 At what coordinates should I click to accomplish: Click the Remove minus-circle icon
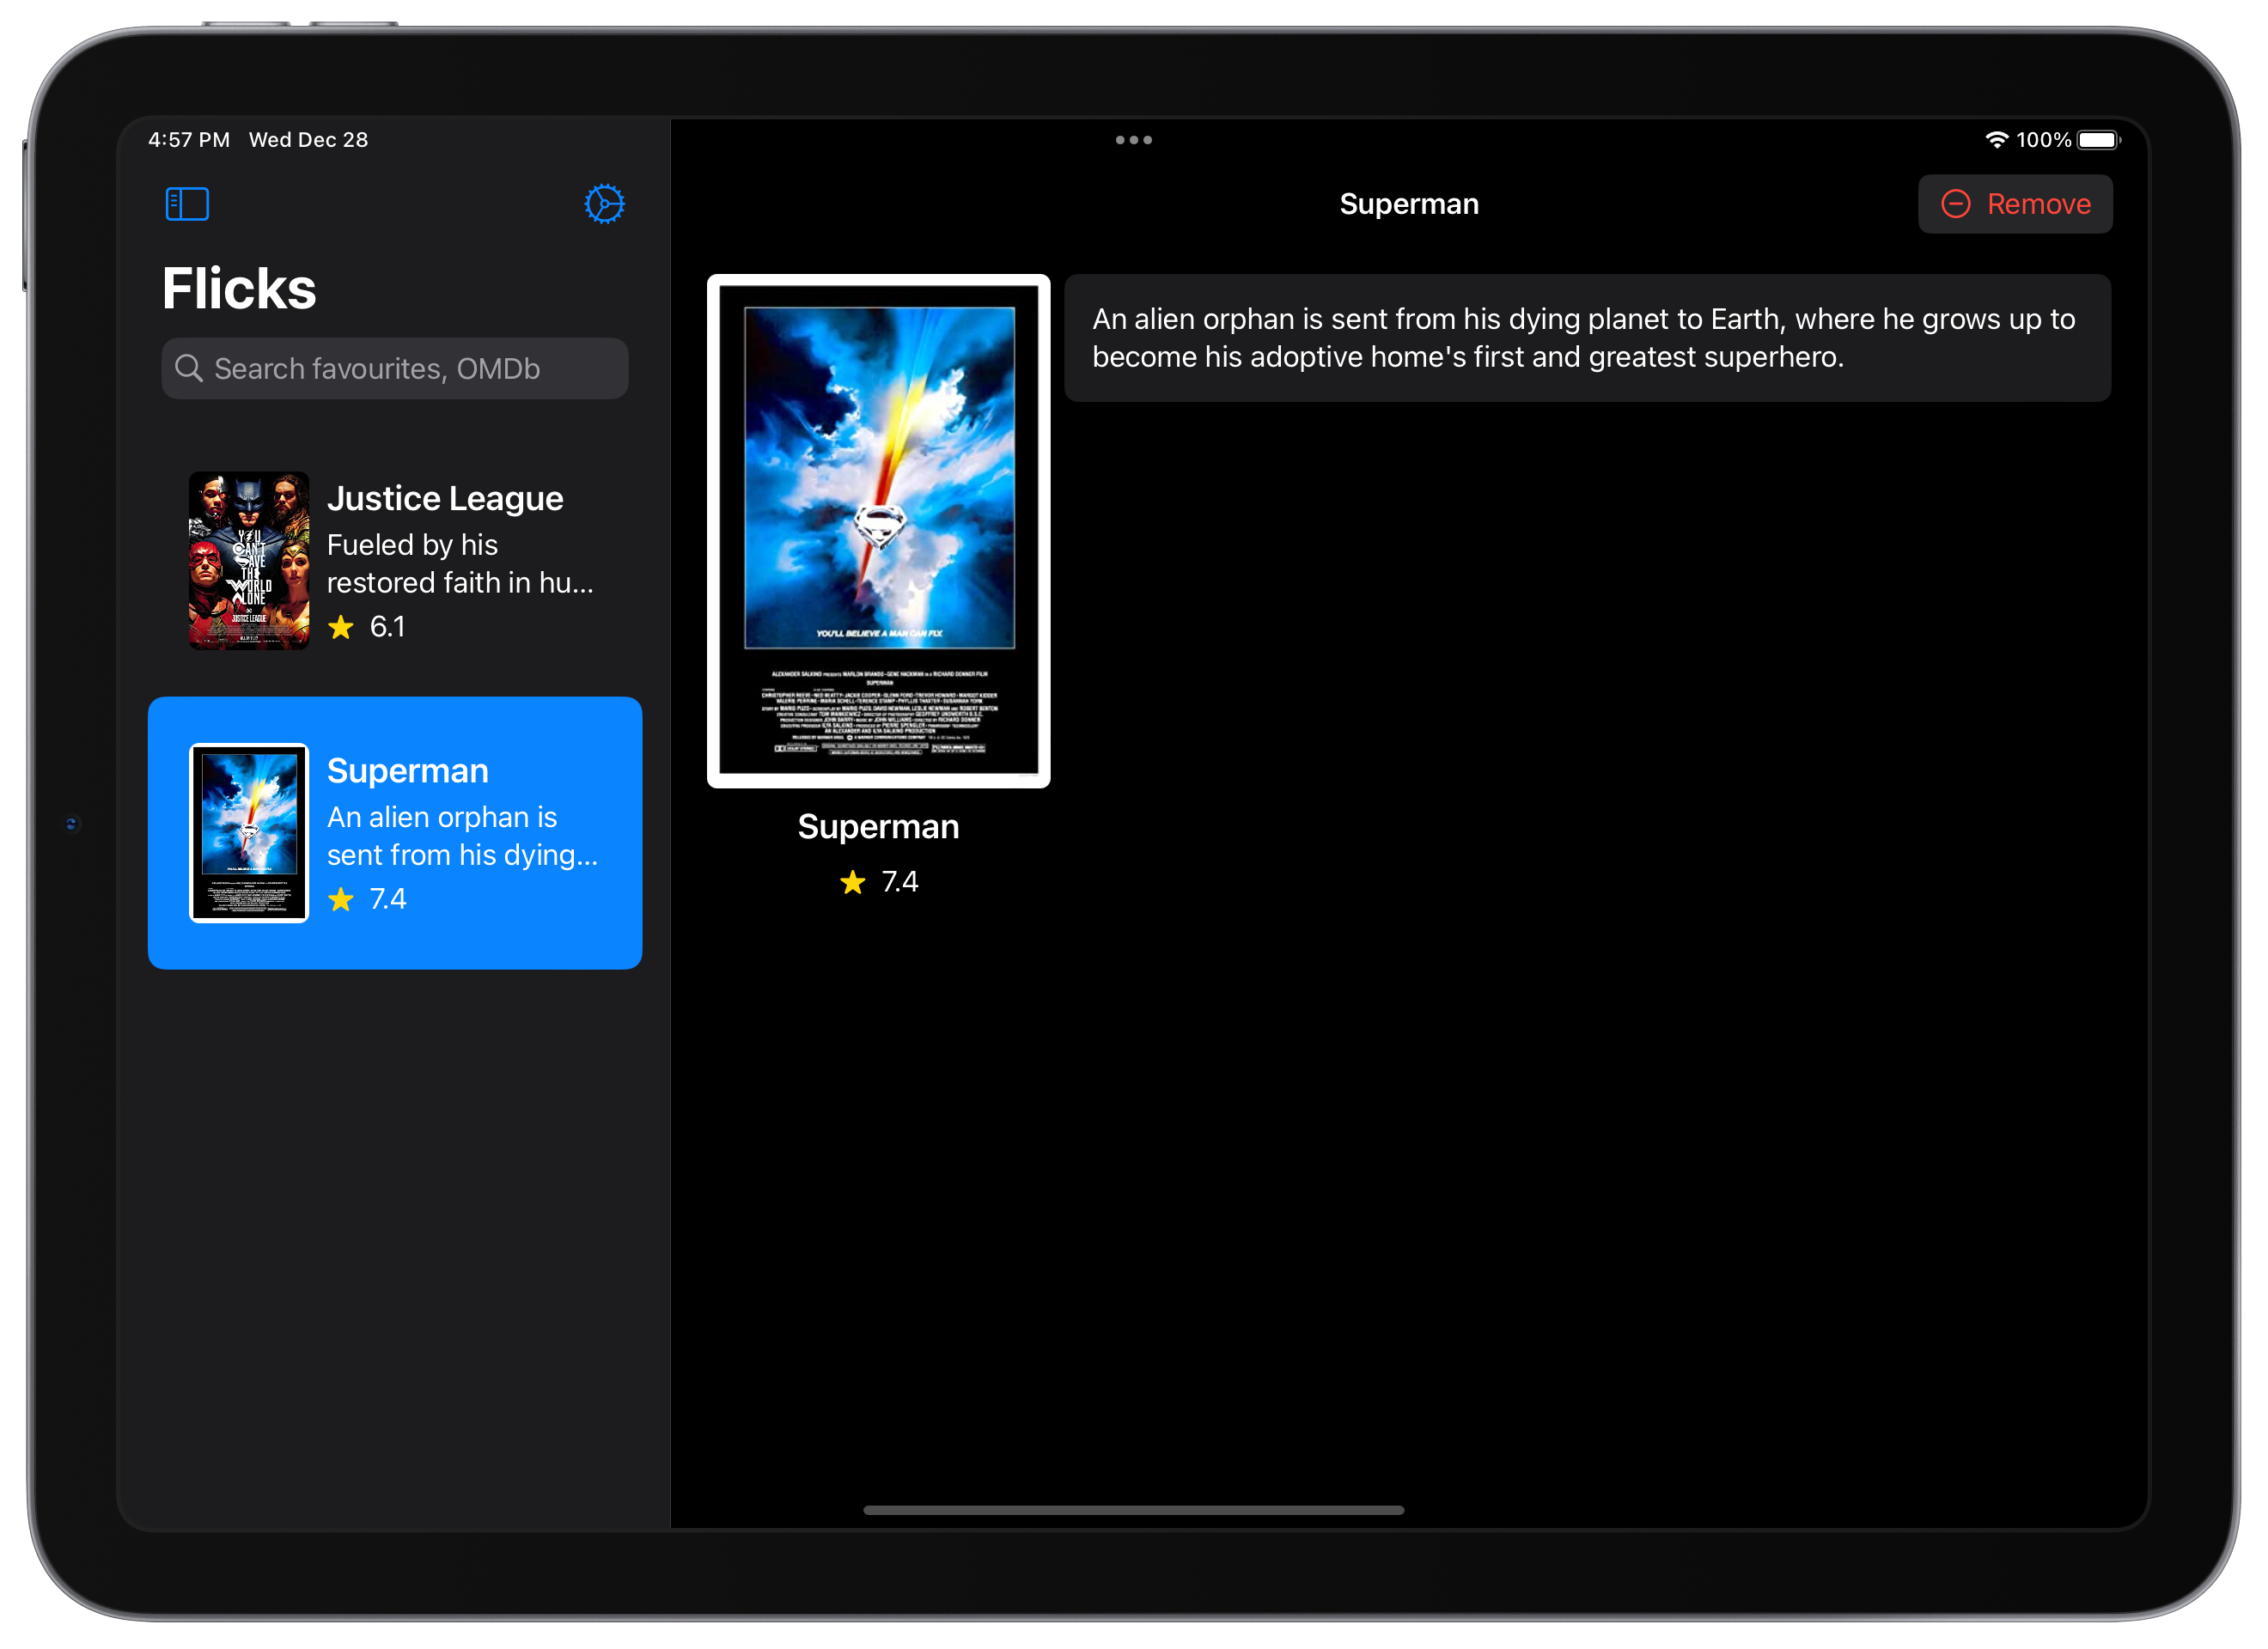(1955, 204)
